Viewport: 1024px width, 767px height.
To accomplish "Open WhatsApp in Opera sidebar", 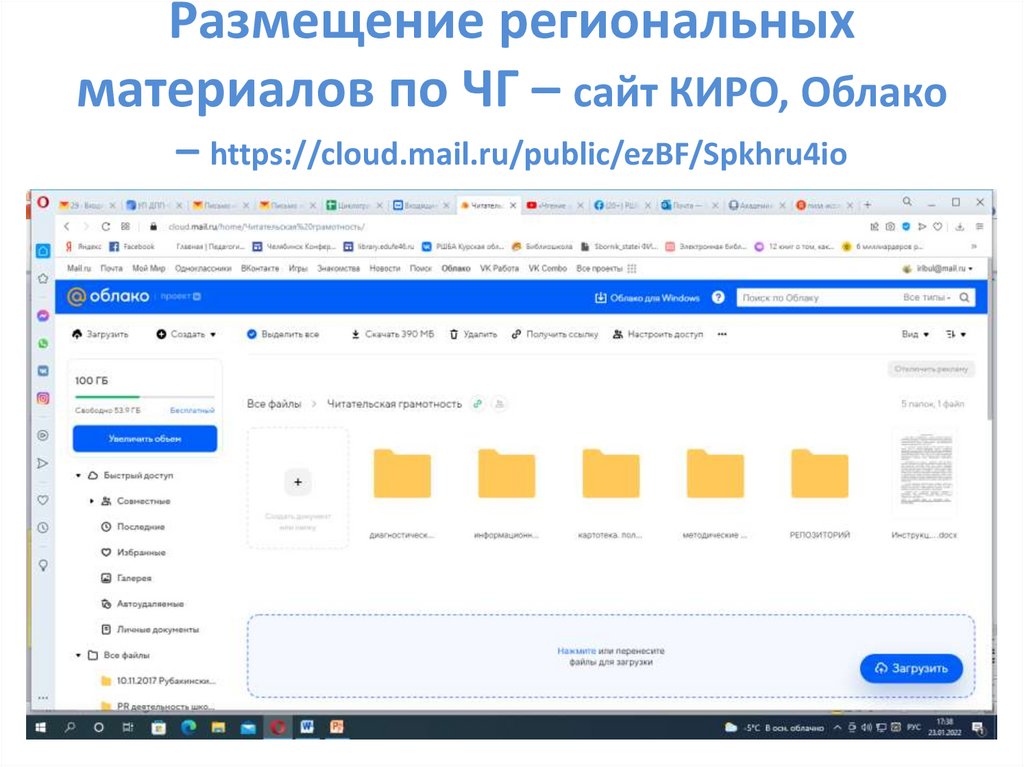I will pos(43,342).
